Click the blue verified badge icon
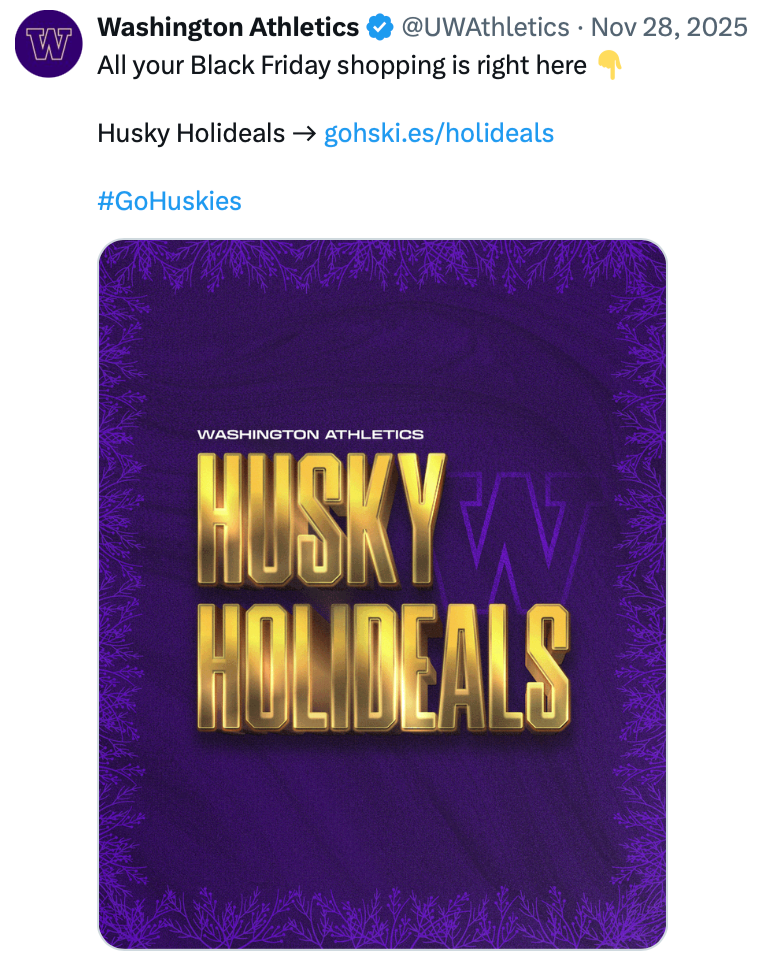 point(380,28)
